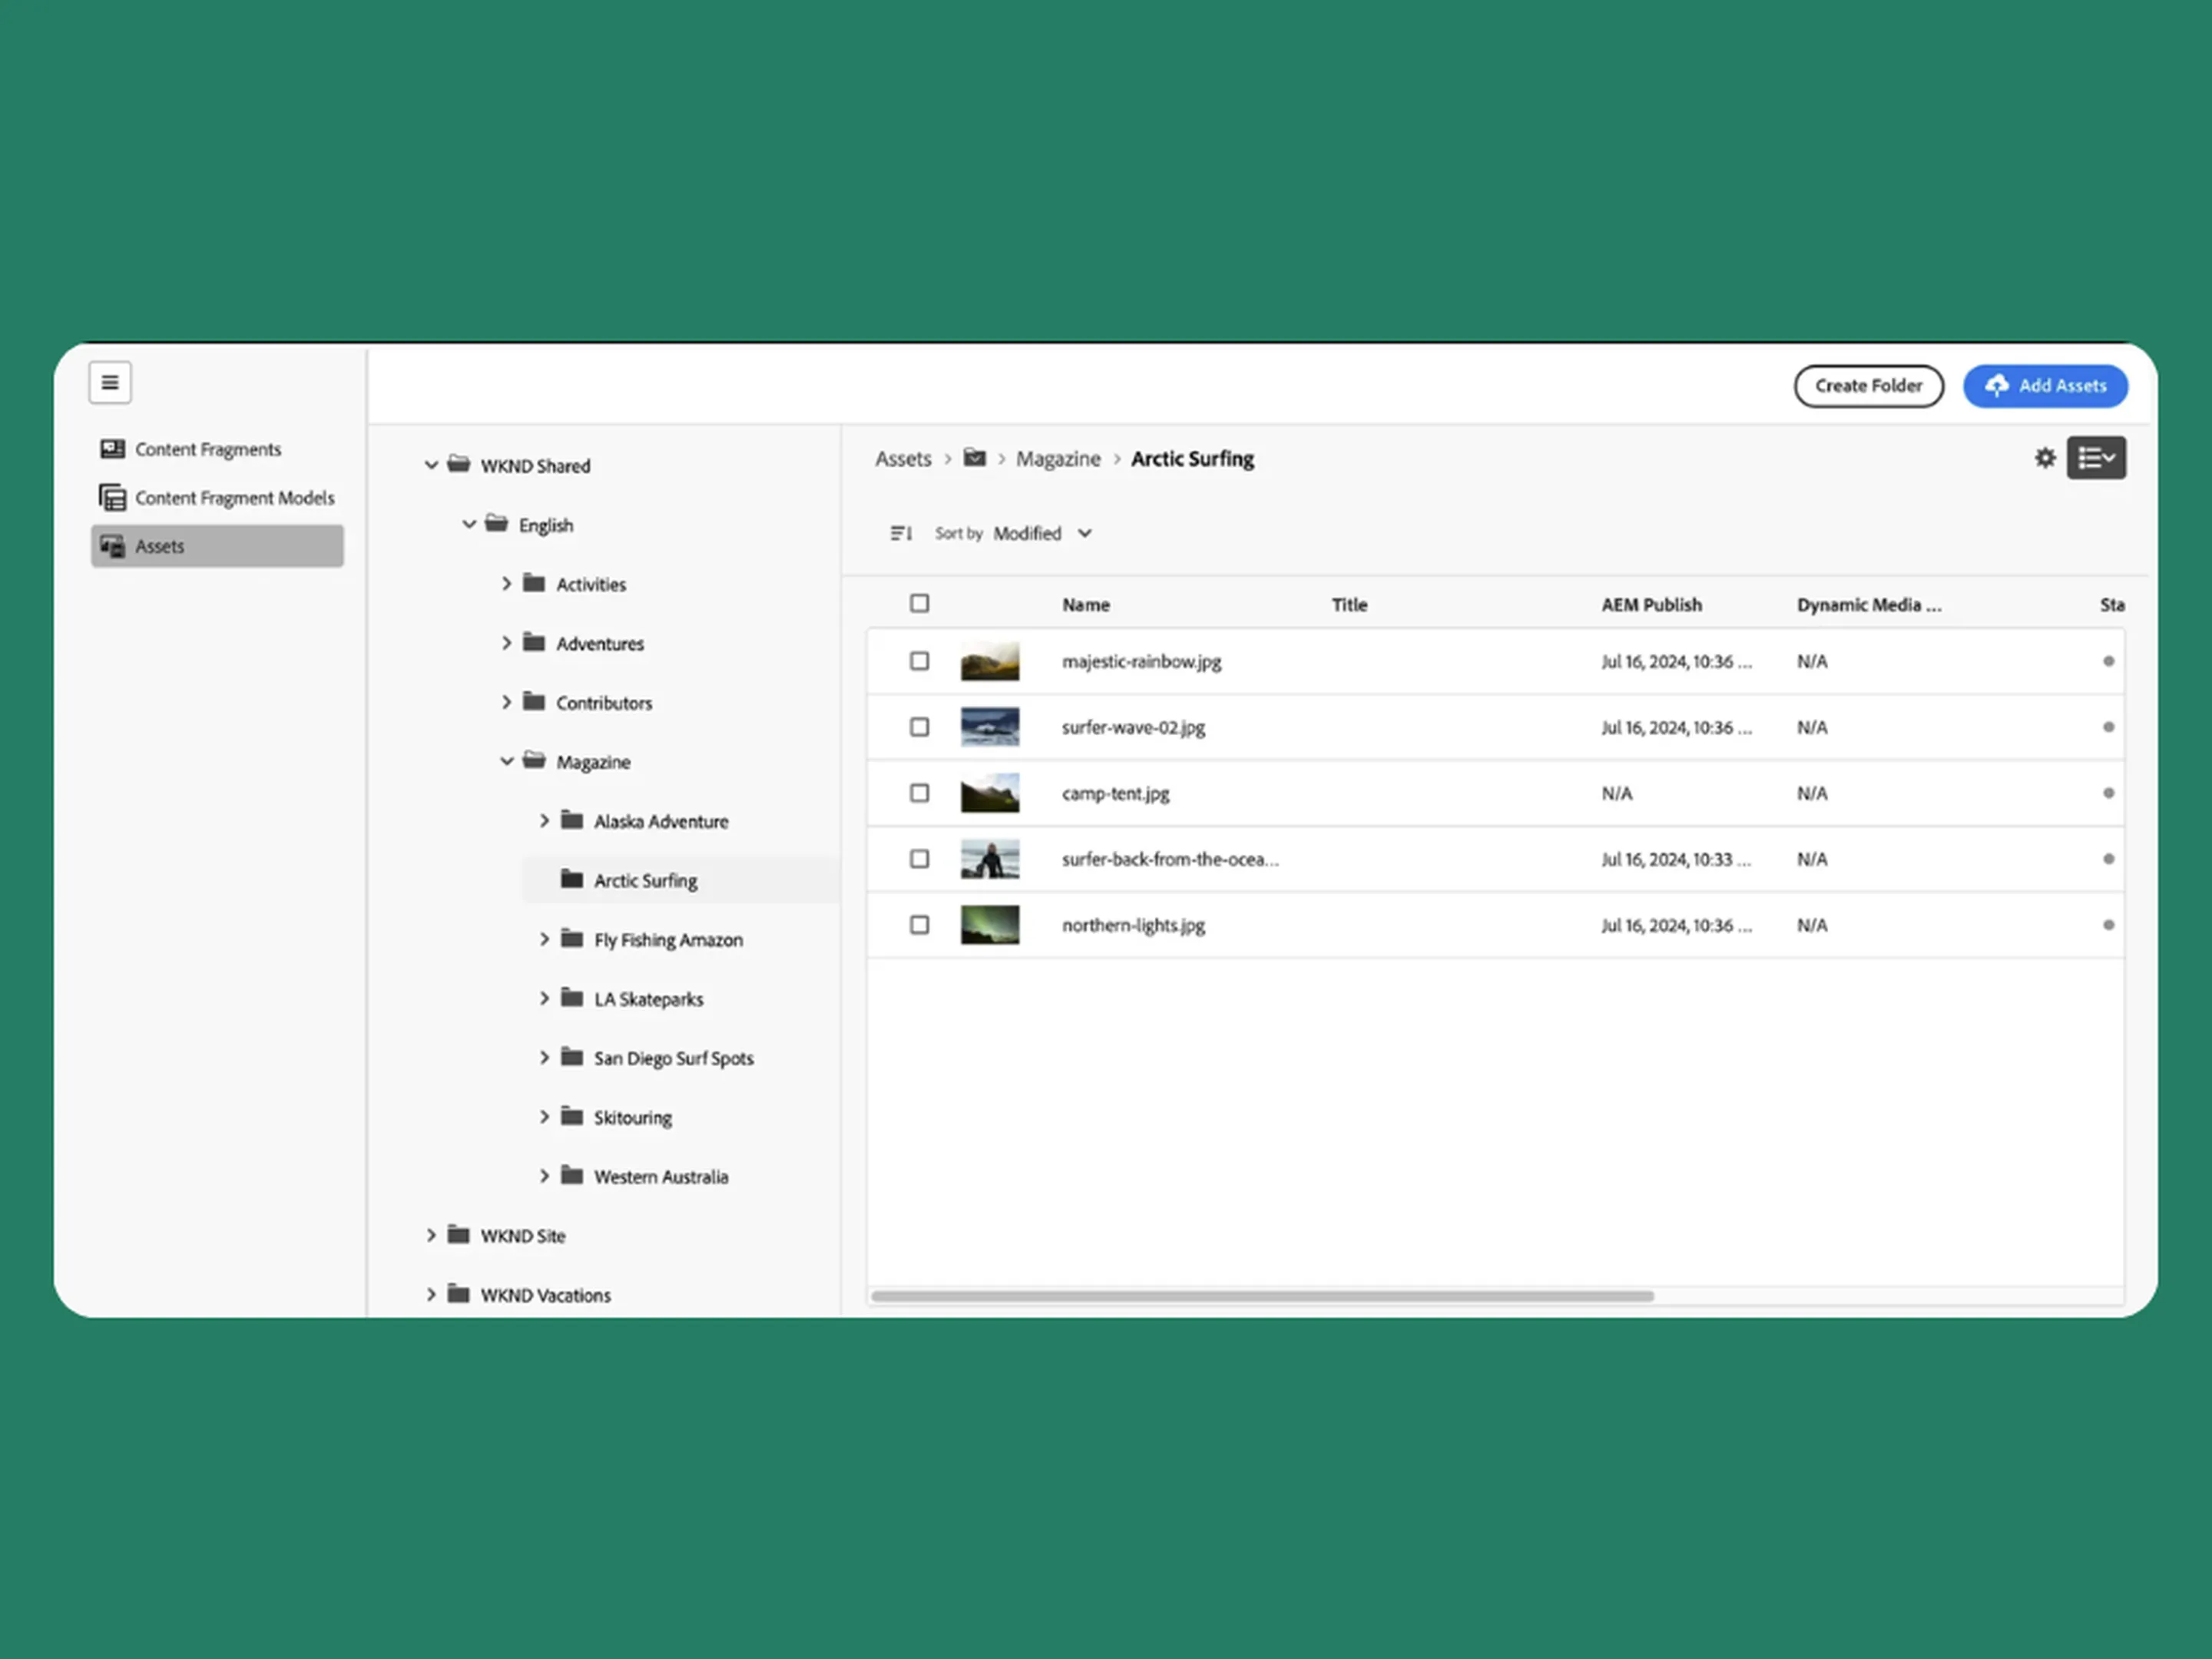Open the surfer-wave-02.jpg thumbnail
2212x1659 pixels.
pyautogui.click(x=990, y=727)
